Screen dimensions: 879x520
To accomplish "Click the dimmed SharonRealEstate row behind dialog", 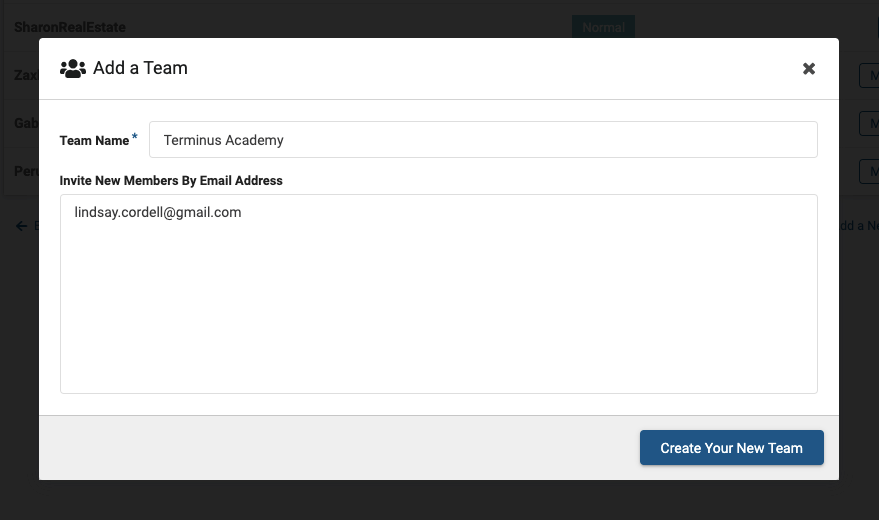I will pos(70,27).
